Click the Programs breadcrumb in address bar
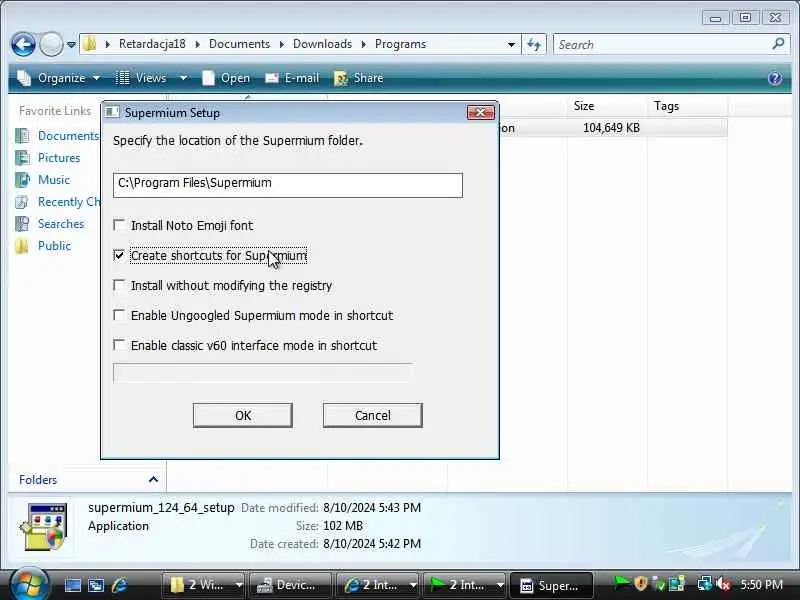Viewport: 800px width, 600px height. pos(401,44)
